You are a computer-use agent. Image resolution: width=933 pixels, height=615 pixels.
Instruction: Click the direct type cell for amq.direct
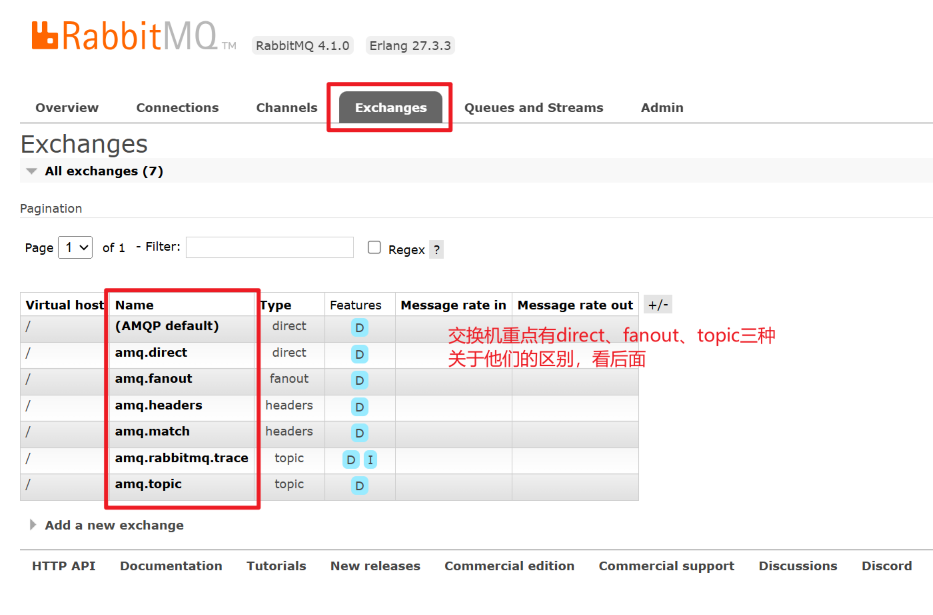coord(289,353)
